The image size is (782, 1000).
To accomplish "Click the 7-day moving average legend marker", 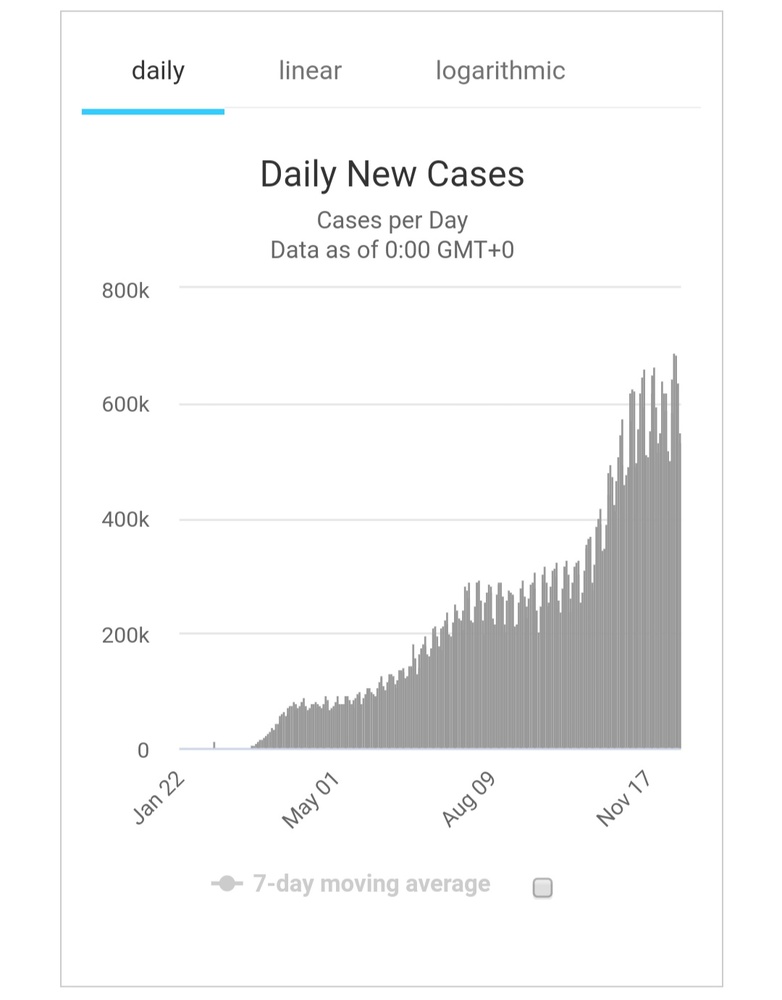I will [x=228, y=882].
